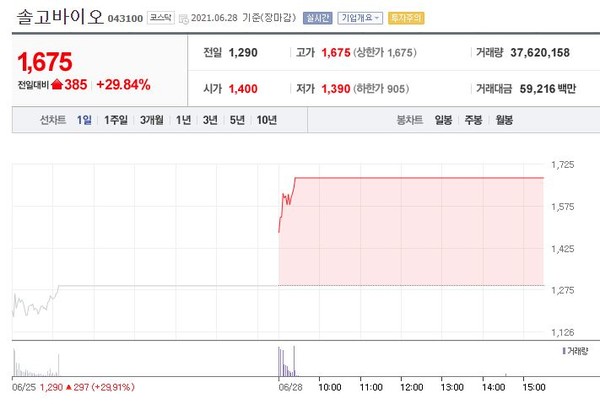Show the 1년 line chart
600x404 pixels.
click(x=183, y=120)
